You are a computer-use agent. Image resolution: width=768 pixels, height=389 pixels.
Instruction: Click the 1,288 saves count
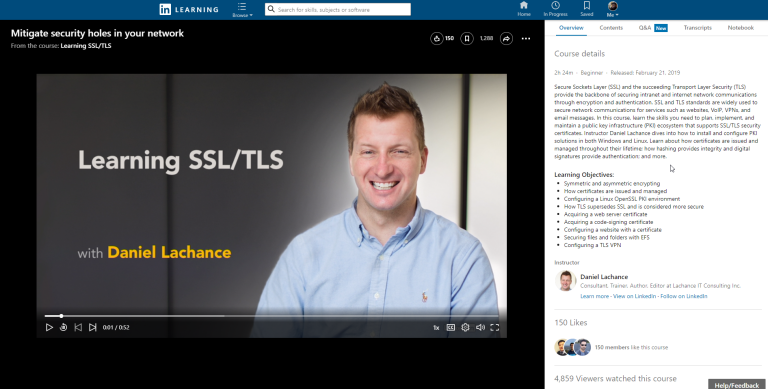click(x=486, y=38)
